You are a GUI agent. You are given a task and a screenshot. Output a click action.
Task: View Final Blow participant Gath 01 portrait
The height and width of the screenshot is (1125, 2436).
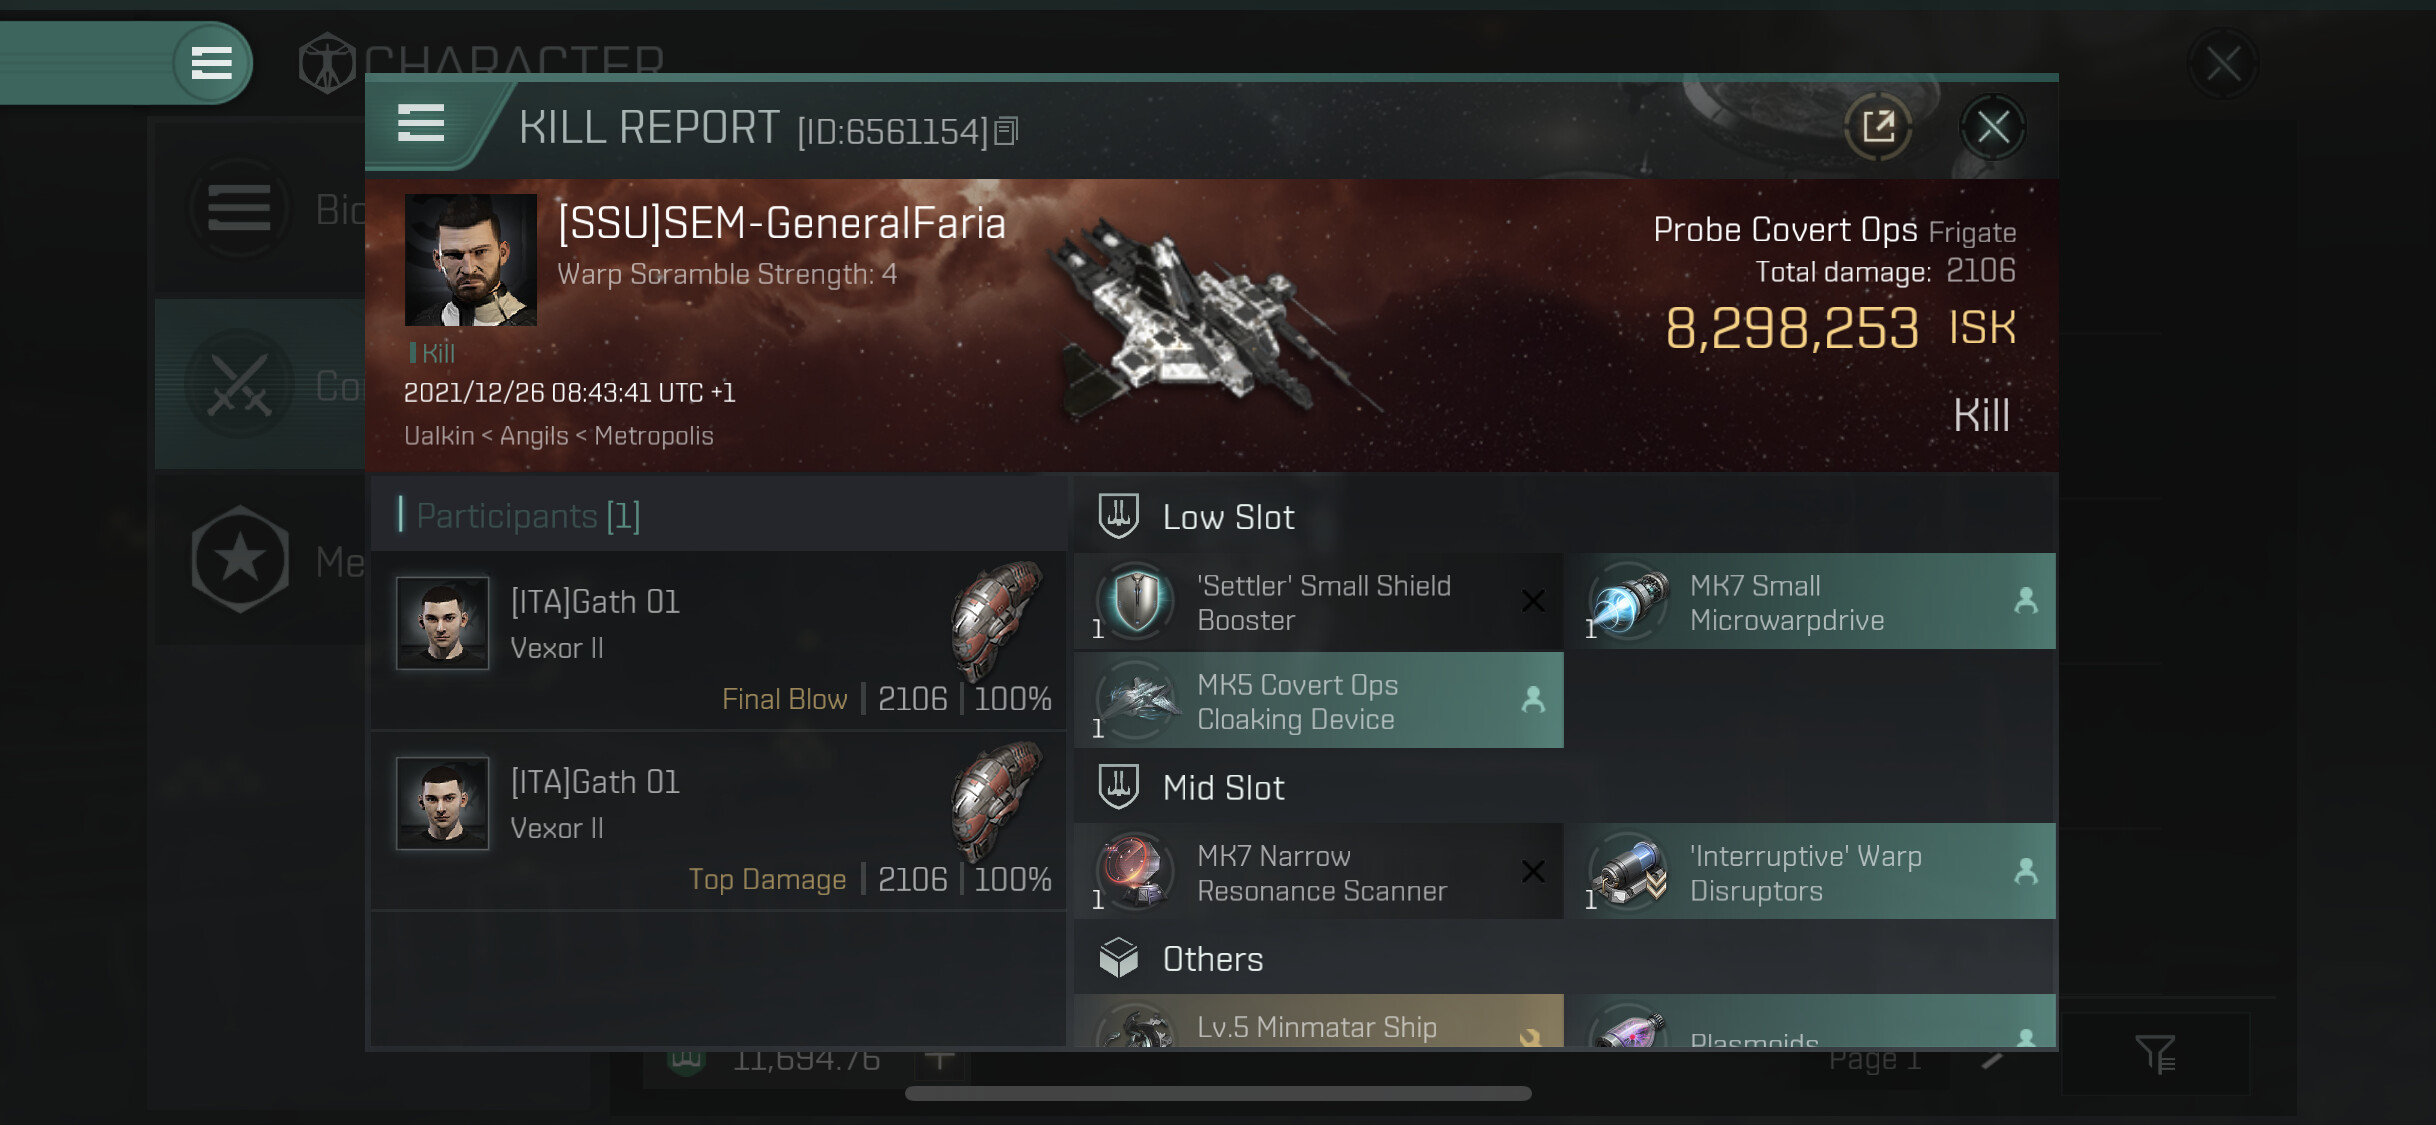(442, 622)
